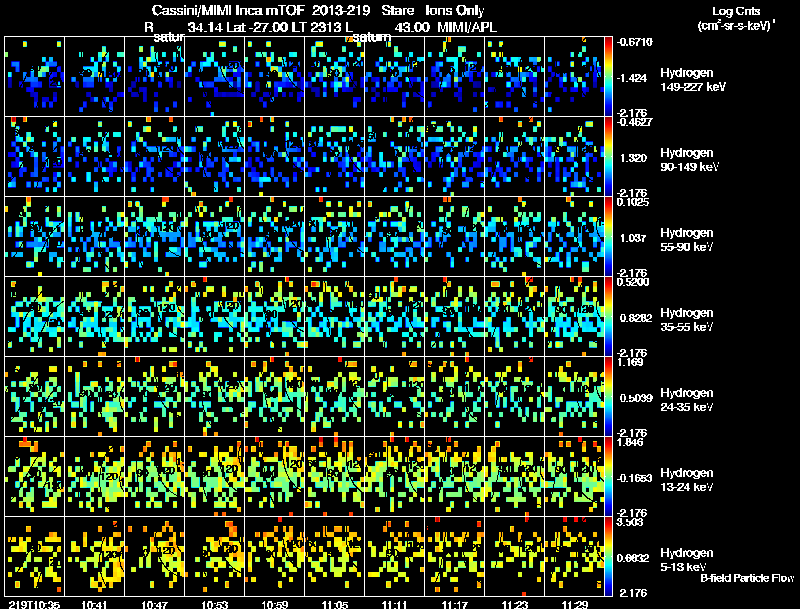Click the '11:29' time label
This screenshot has width=800, height=609.
click(x=575, y=604)
